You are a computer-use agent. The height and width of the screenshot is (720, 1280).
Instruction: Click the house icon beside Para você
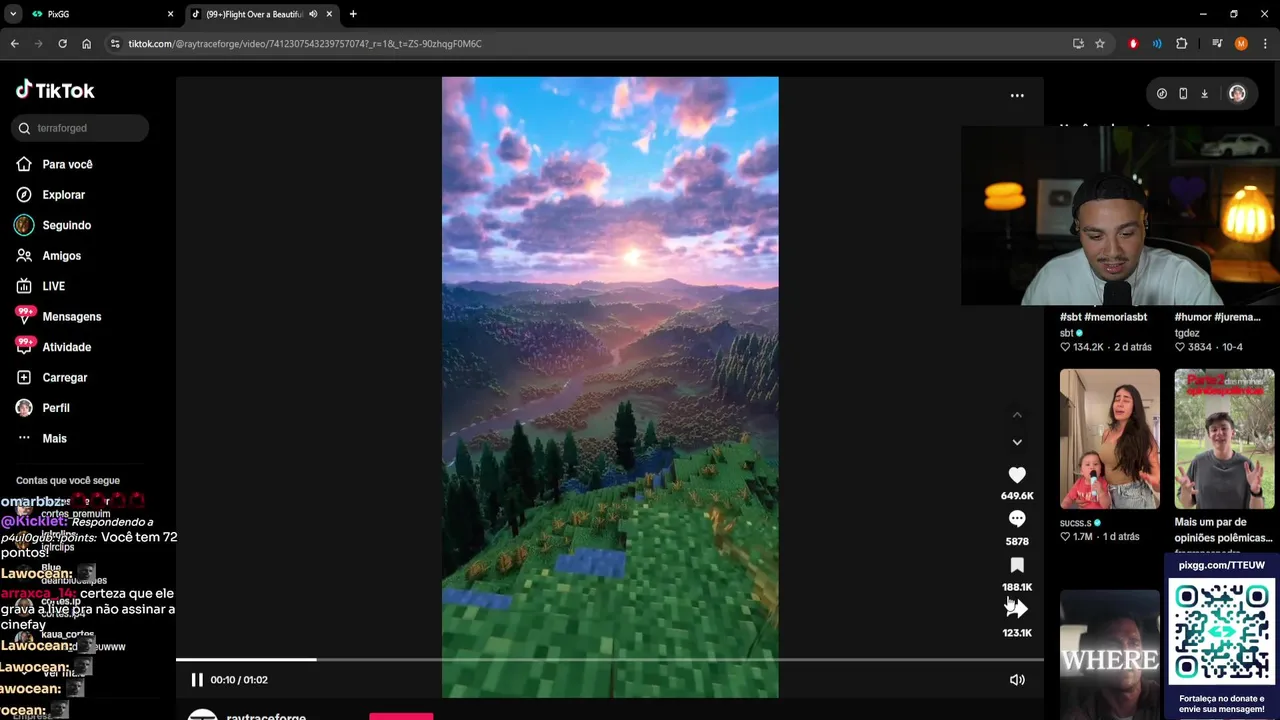point(24,164)
